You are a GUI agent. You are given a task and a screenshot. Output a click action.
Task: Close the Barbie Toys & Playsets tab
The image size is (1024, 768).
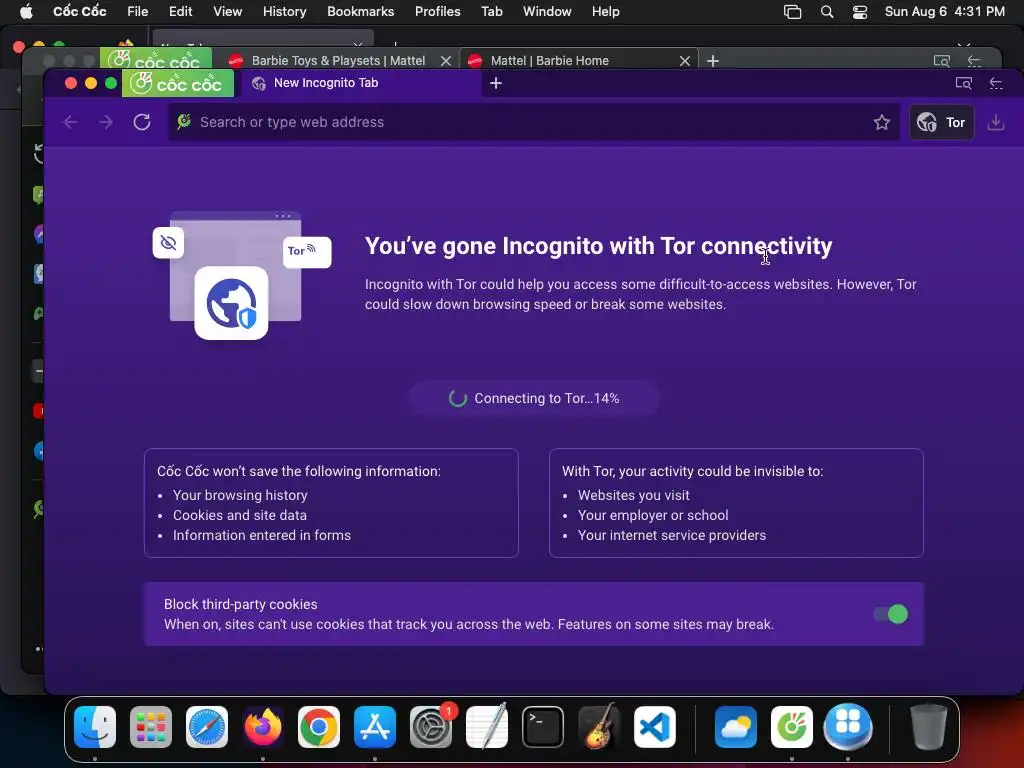click(445, 61)
